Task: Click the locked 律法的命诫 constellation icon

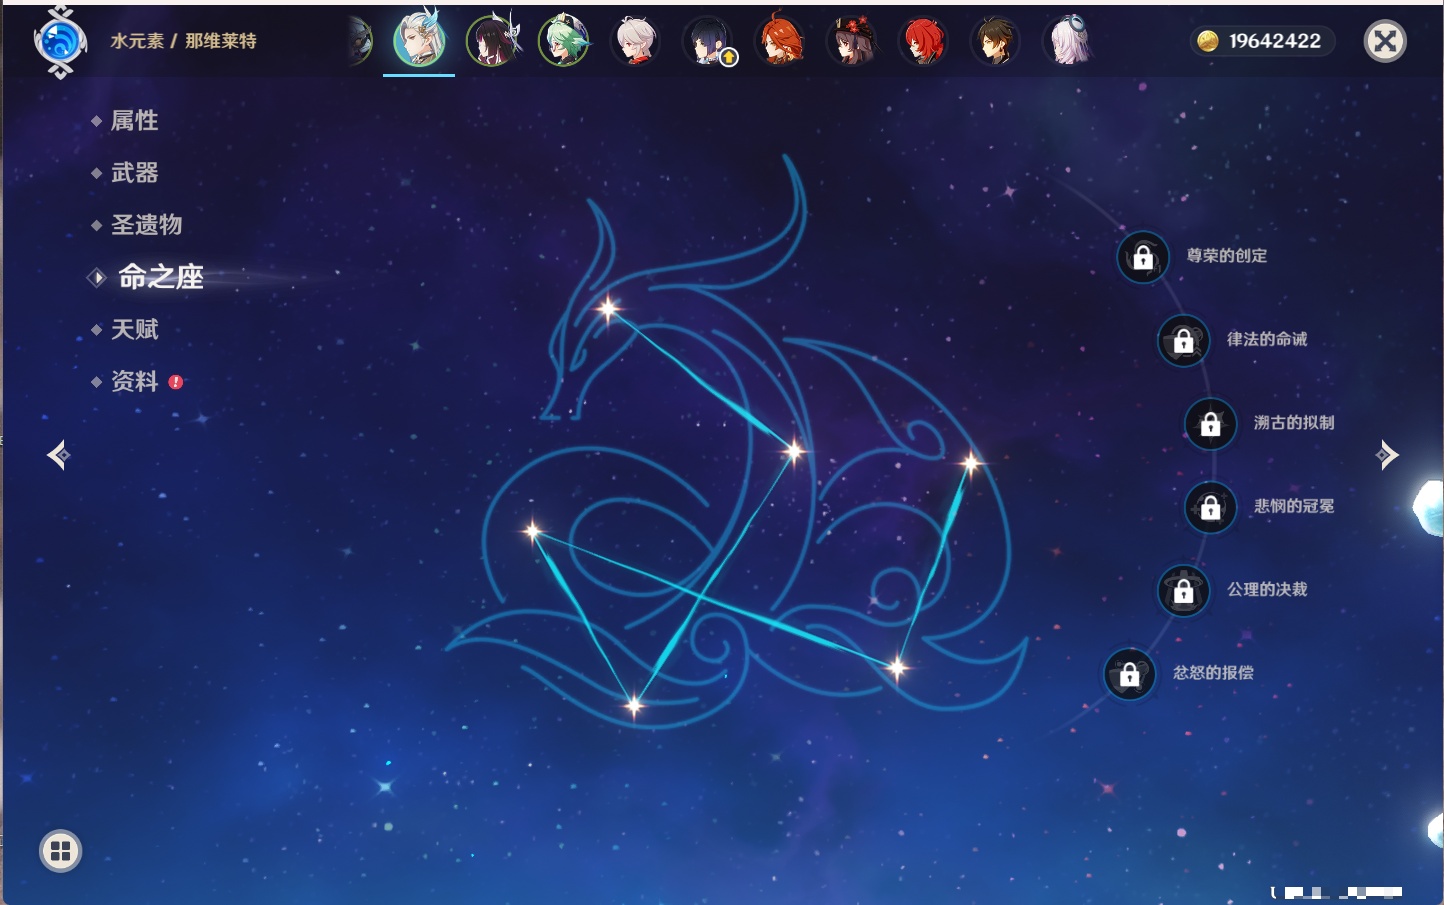Action: click(x=1183, y=341)
